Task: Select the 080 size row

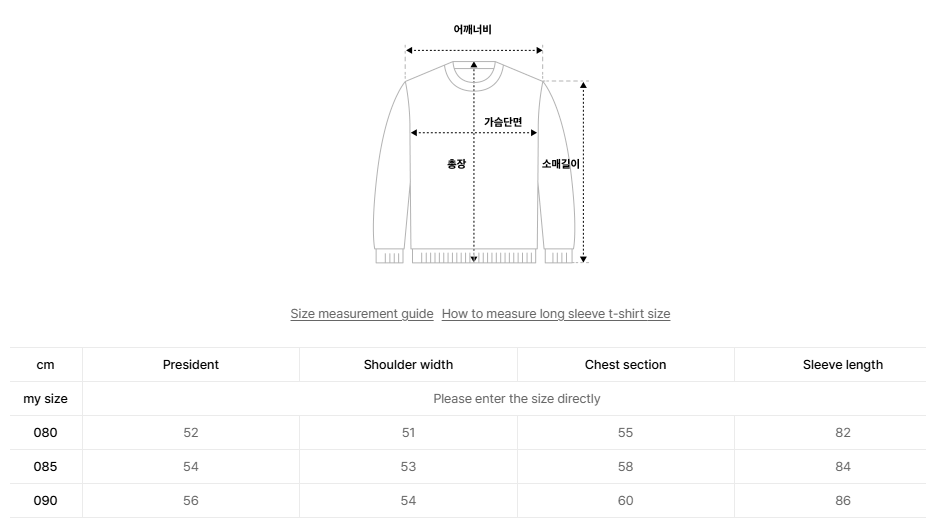Action: point(46,433)
